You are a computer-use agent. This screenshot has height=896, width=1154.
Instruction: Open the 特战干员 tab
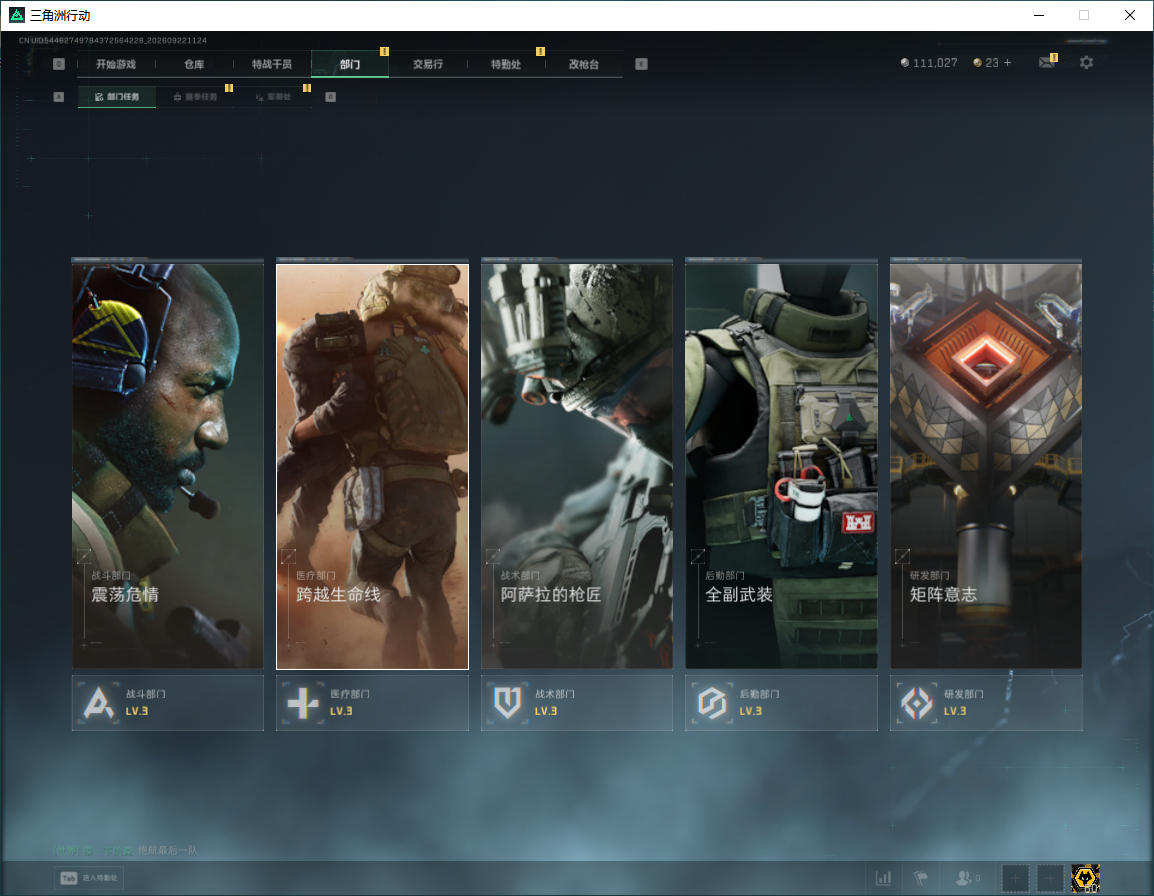[x=272, y=64]
